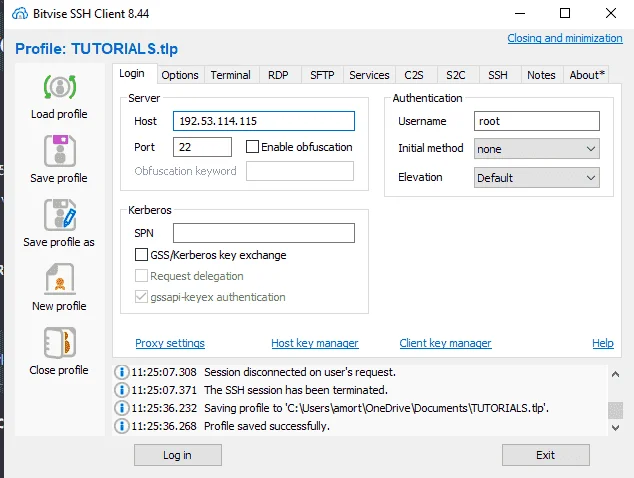
Task: Open Host key manager link
Action: [315, 343]
